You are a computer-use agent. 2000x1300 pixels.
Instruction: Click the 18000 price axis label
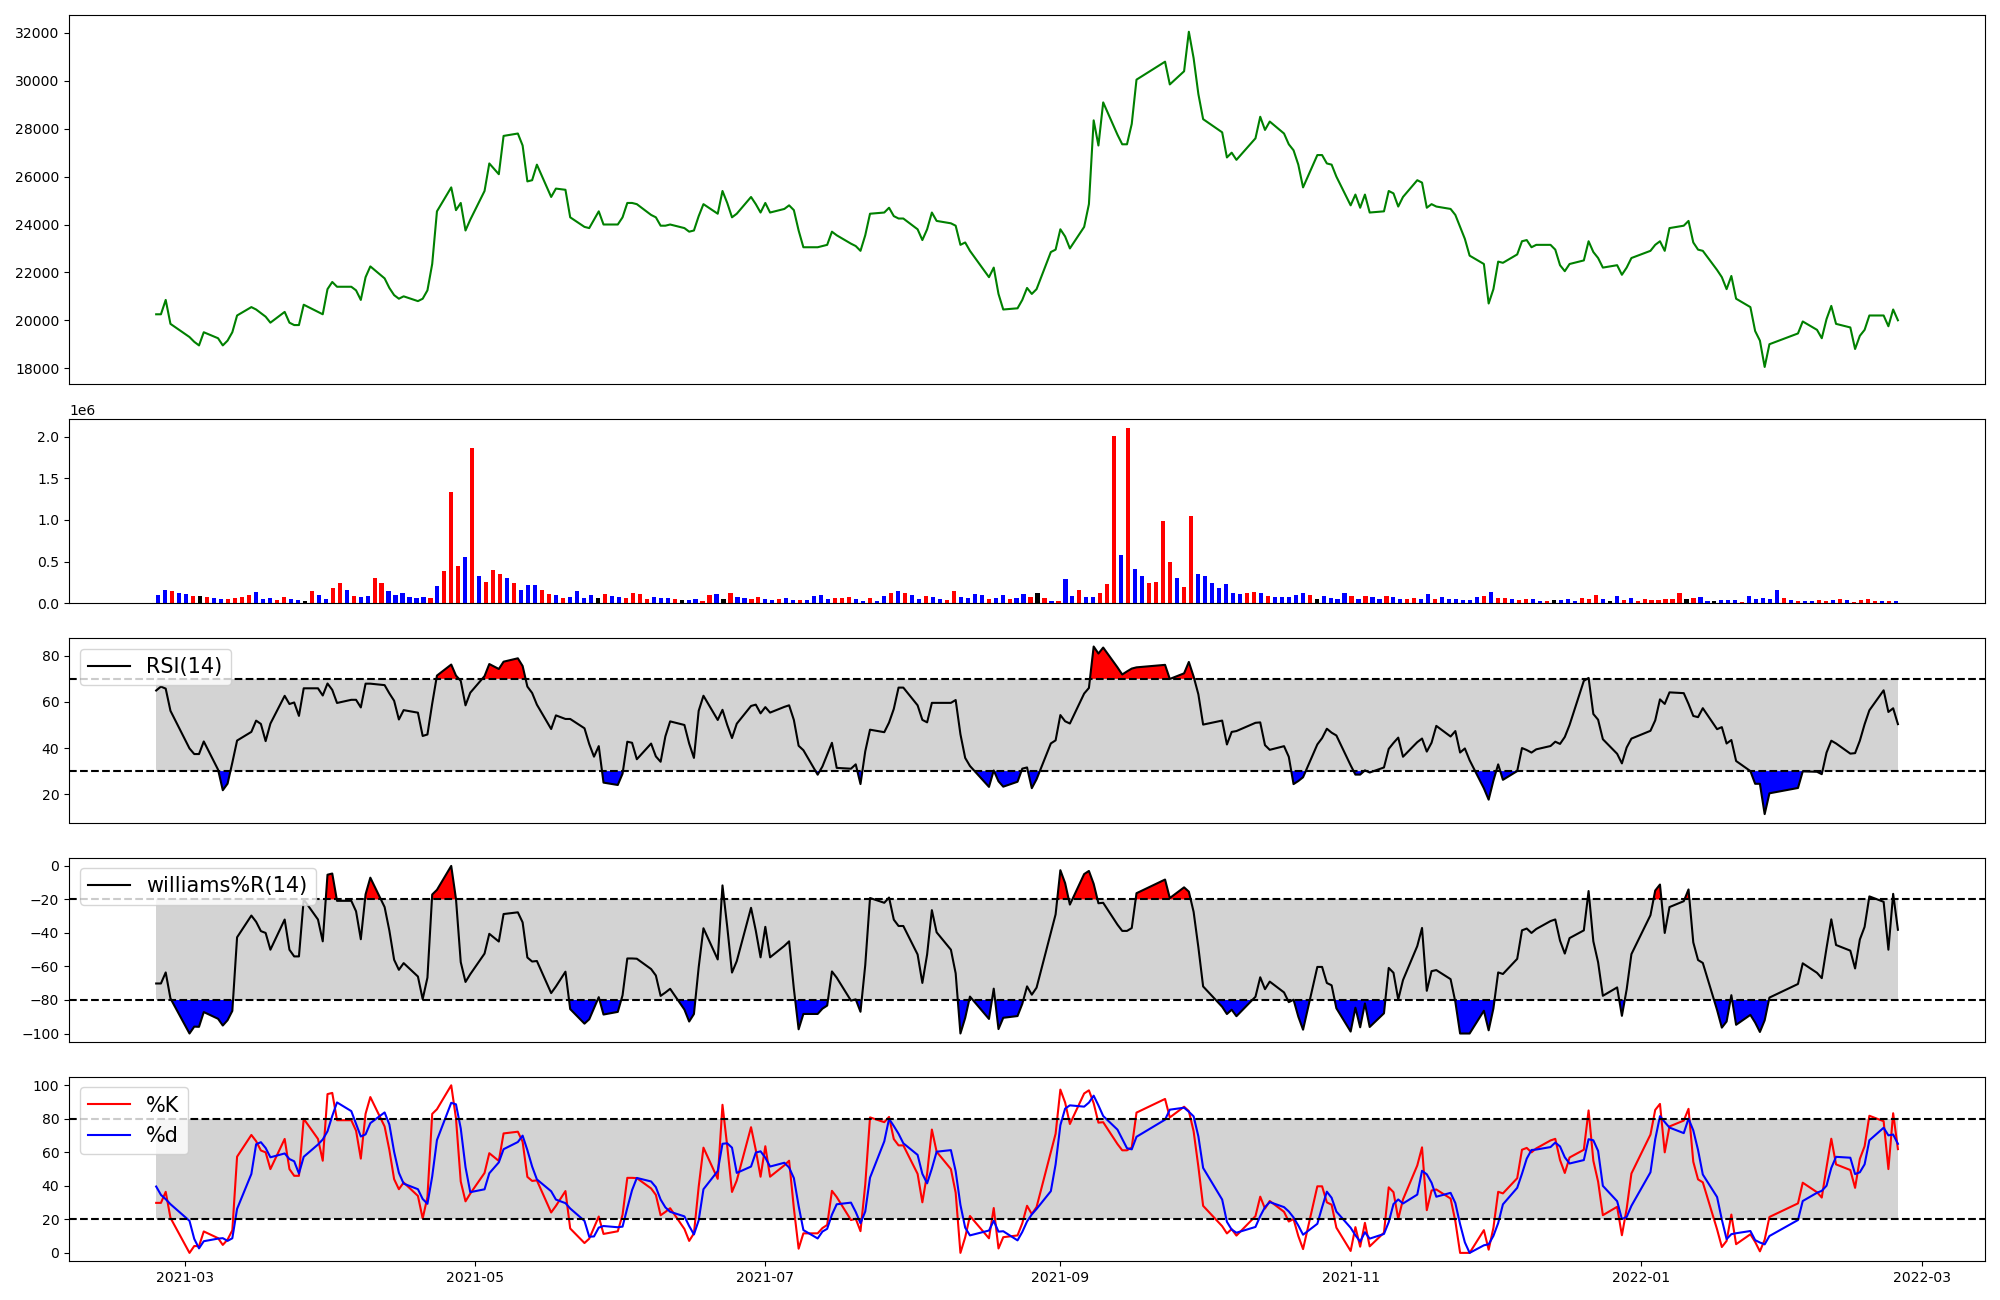click(36, 369)
